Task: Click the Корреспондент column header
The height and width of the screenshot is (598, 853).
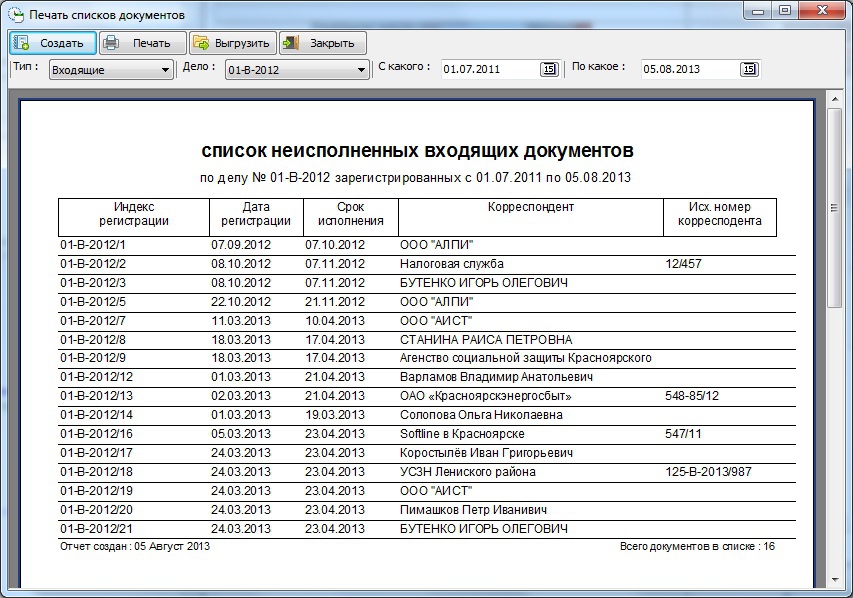Action: (x=531, y=217)
